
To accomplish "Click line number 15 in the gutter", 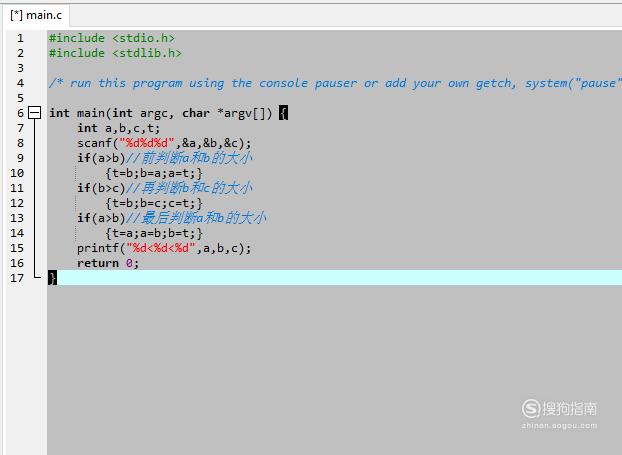I will 17,248.
